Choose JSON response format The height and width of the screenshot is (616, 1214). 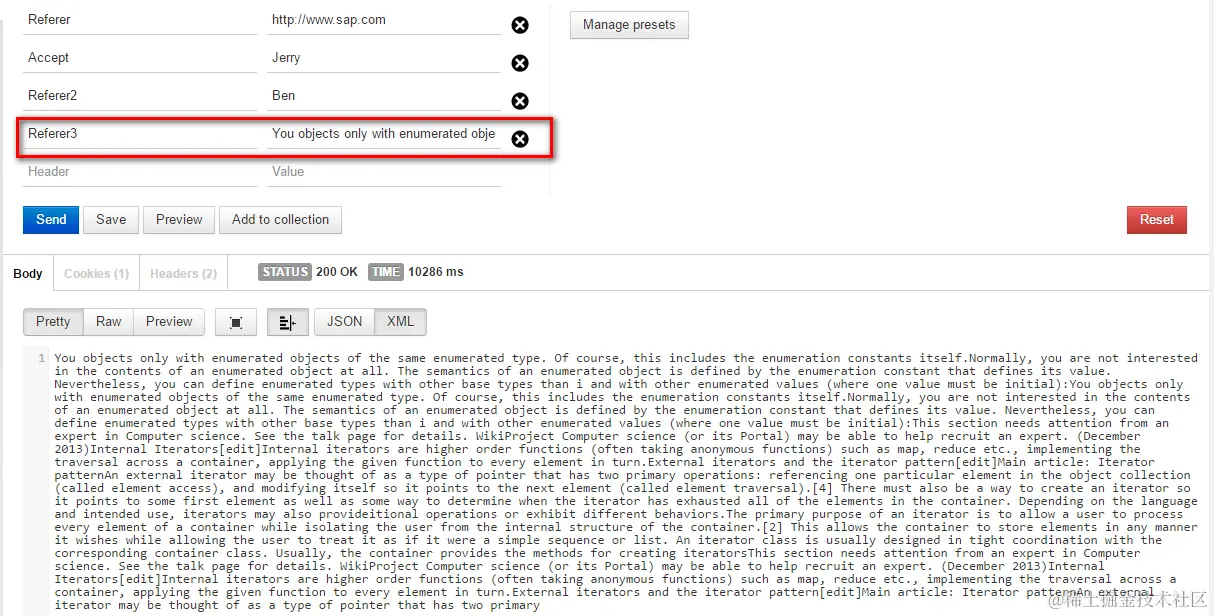(345, 322)
